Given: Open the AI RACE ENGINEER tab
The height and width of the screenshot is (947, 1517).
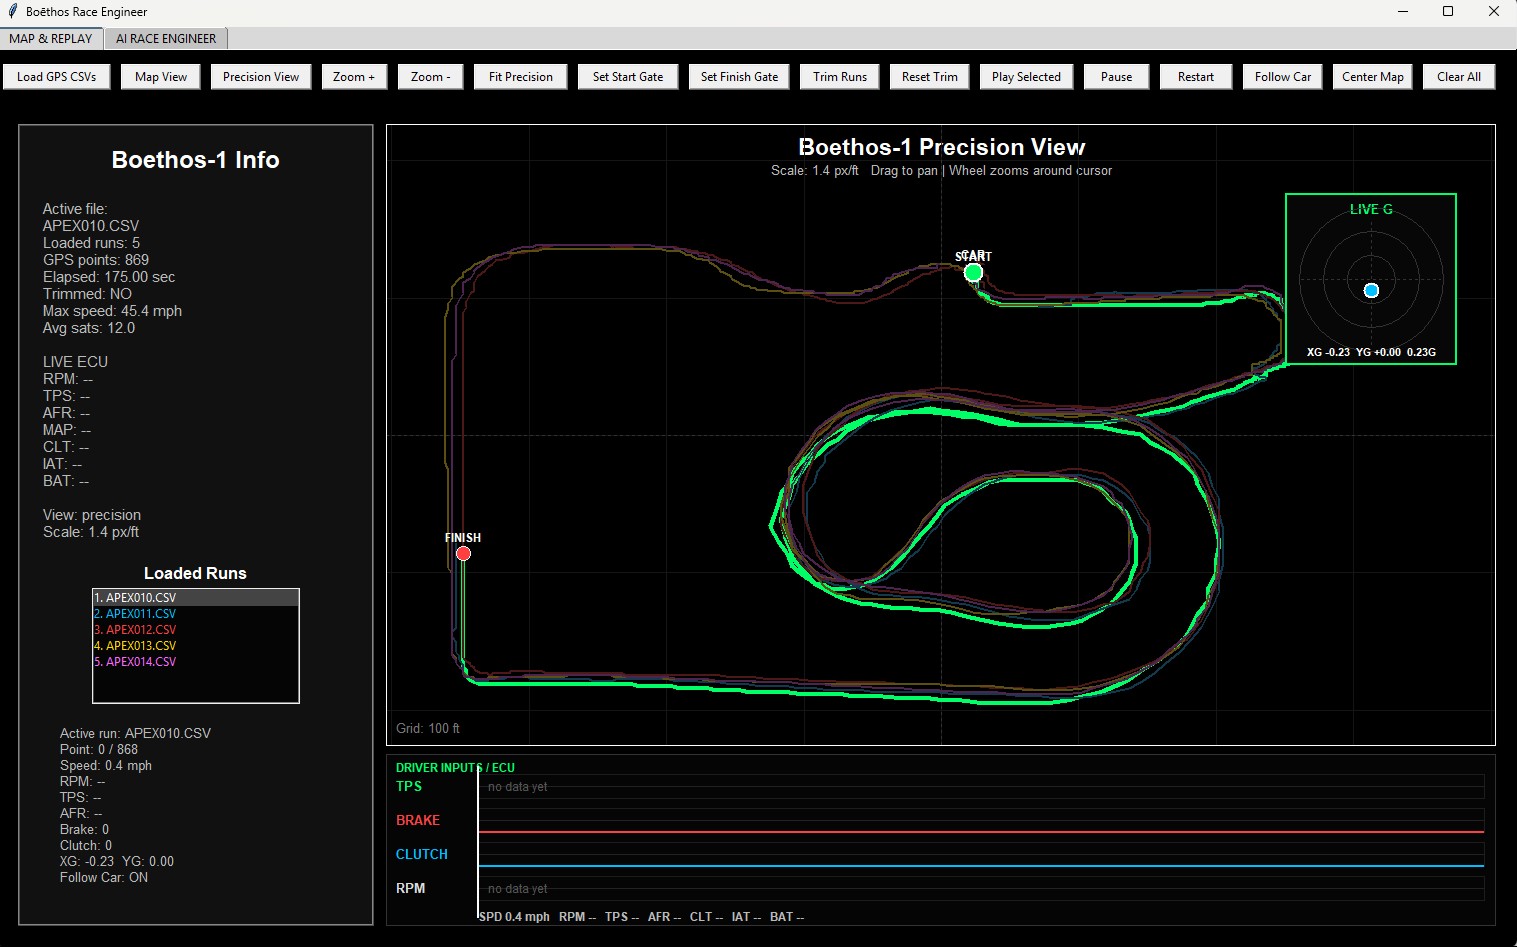Looking at the screenshot, I should coord(166,39).
